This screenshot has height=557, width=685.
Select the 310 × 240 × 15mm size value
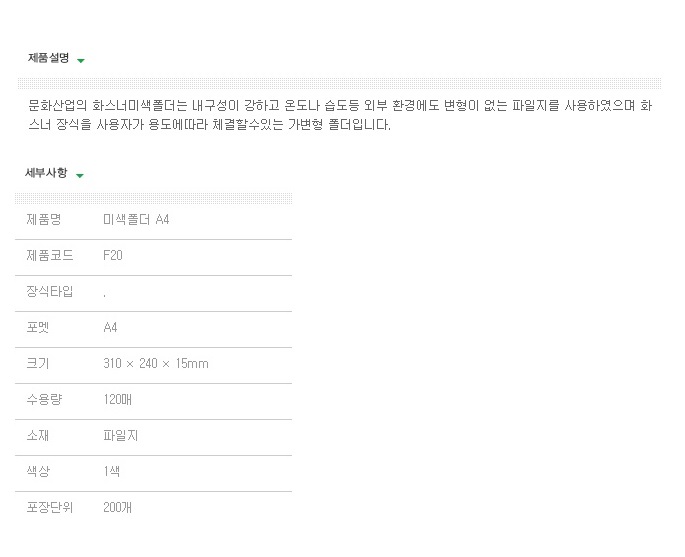[x=156, y=363]
